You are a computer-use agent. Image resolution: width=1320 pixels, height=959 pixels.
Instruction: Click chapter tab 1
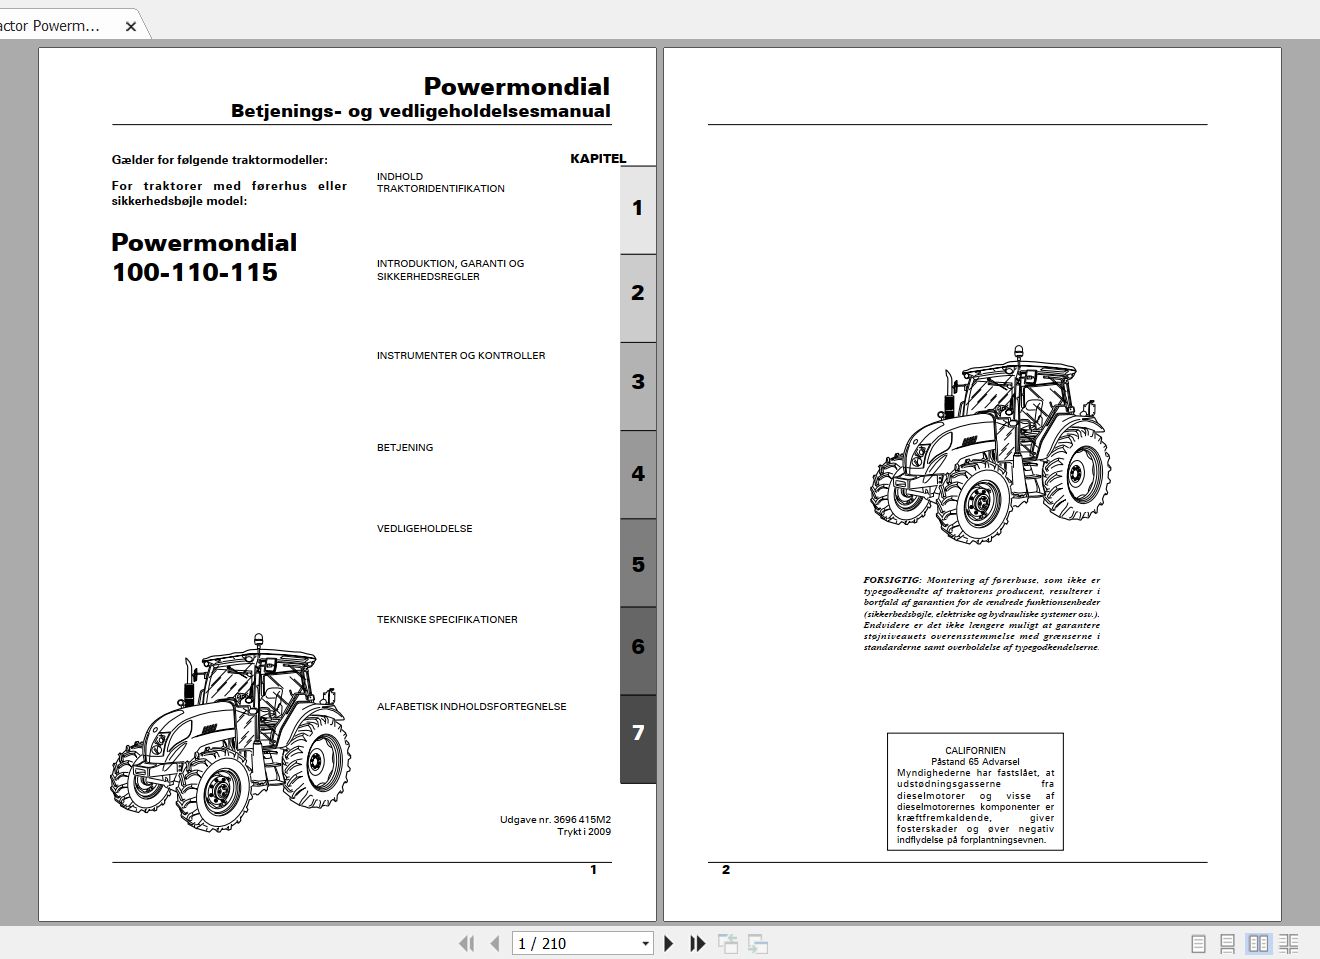(x=638, y=209)
